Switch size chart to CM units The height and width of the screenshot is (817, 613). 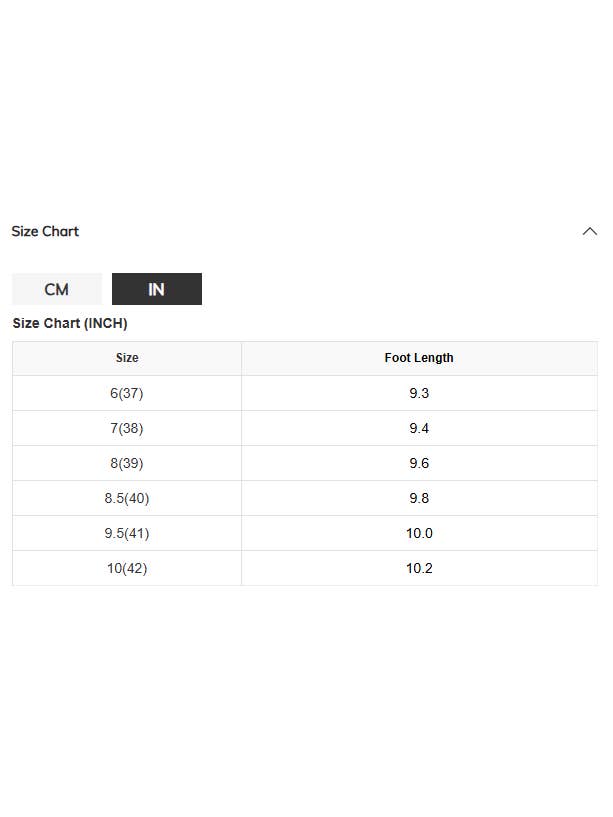click(x=57, y=289)
